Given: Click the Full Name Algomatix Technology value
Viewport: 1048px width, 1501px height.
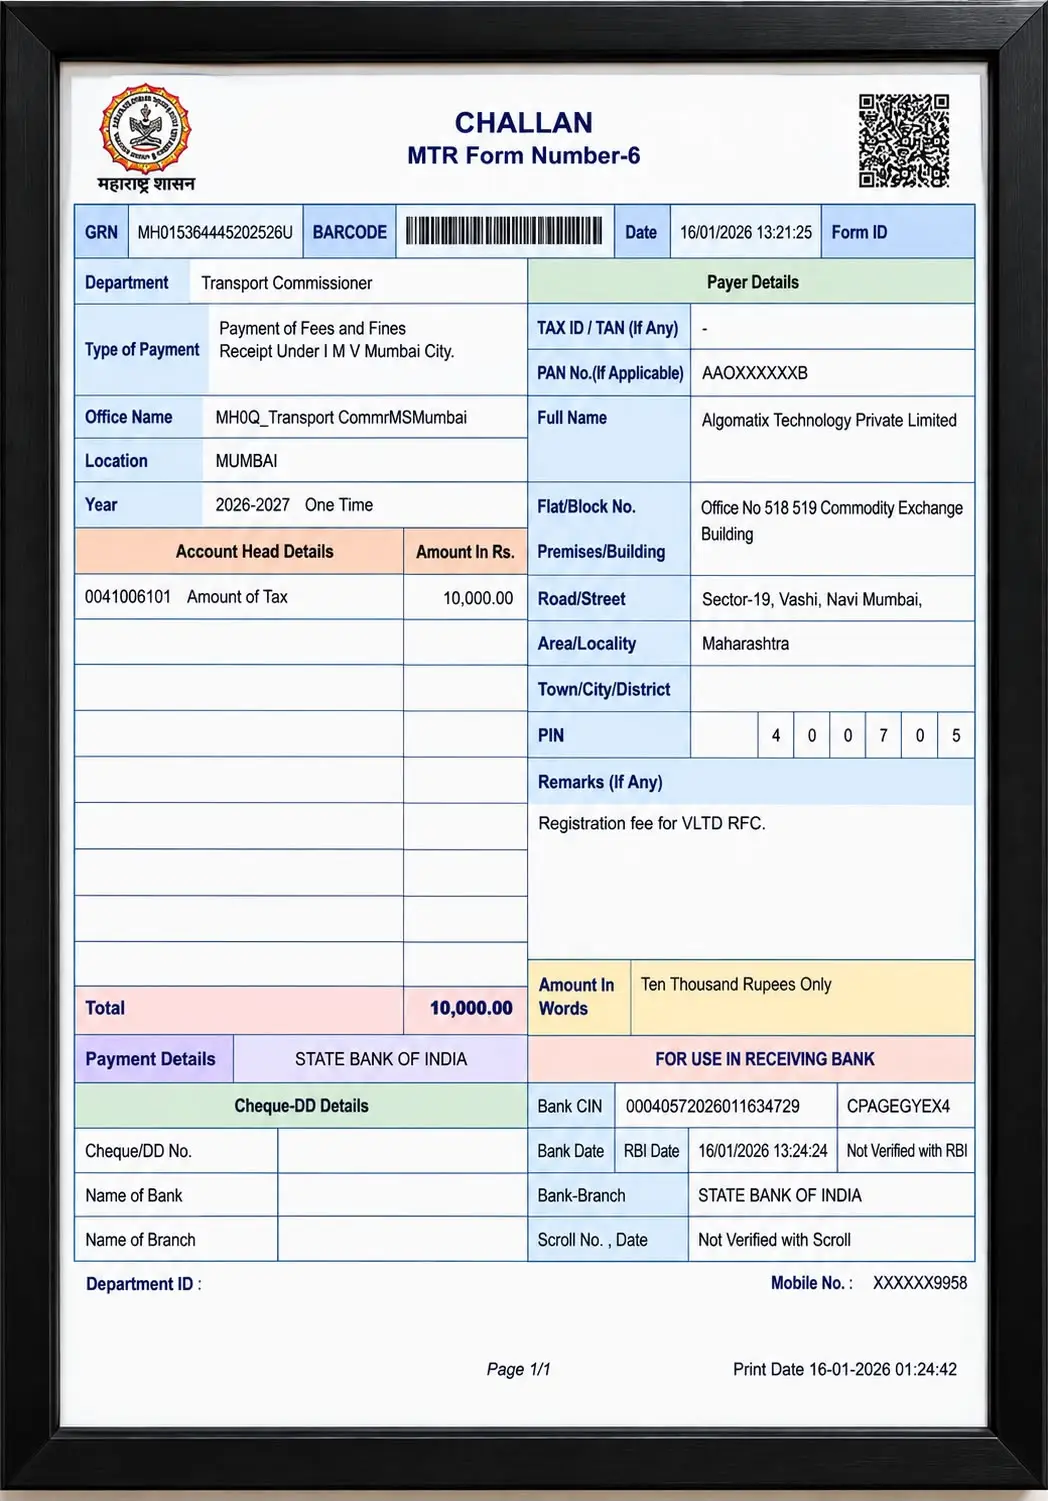Looking at the screenshot, I should 829,420.
